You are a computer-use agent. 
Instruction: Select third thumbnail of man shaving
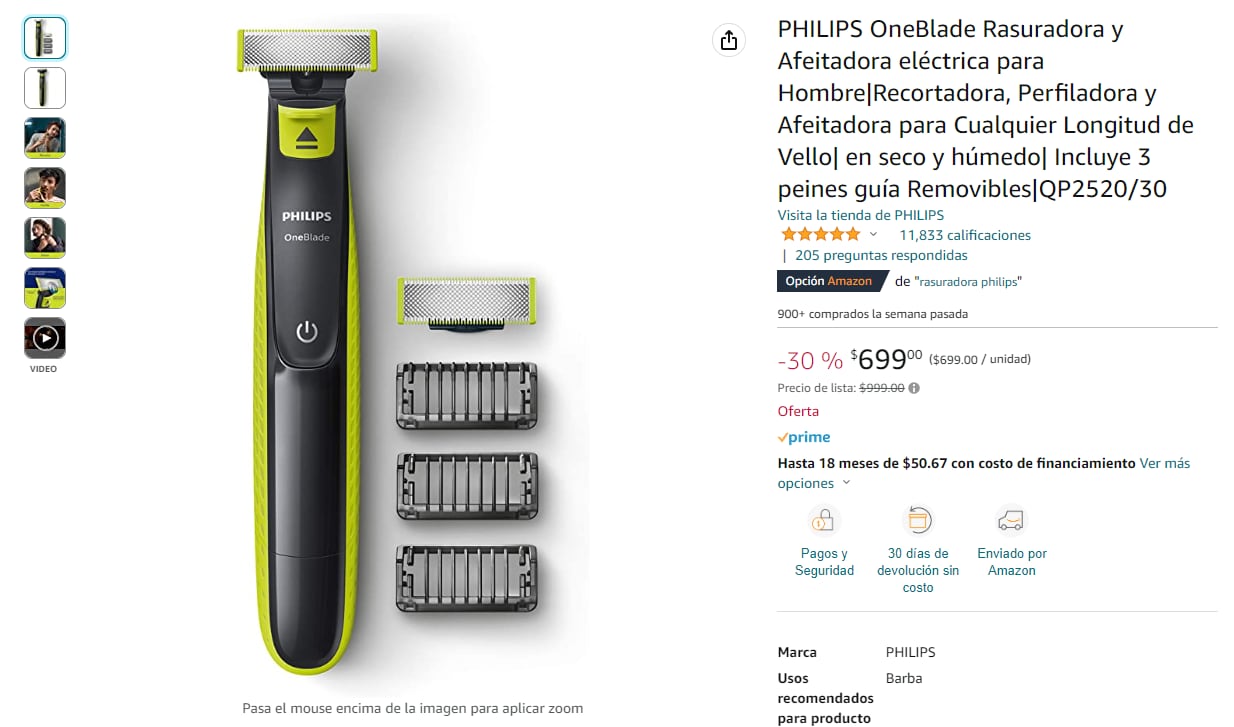pyautogui.click(x=45, y=138)
